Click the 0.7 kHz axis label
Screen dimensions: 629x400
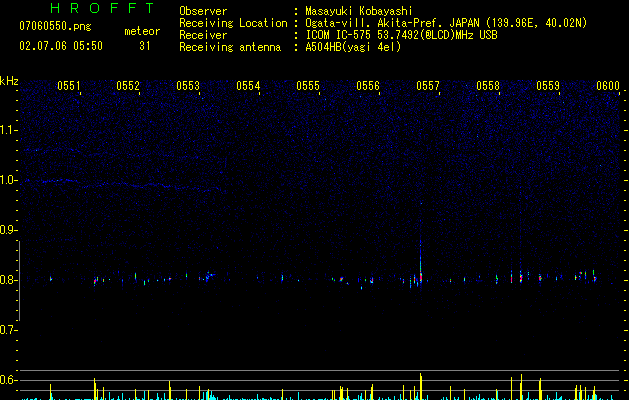9,330
